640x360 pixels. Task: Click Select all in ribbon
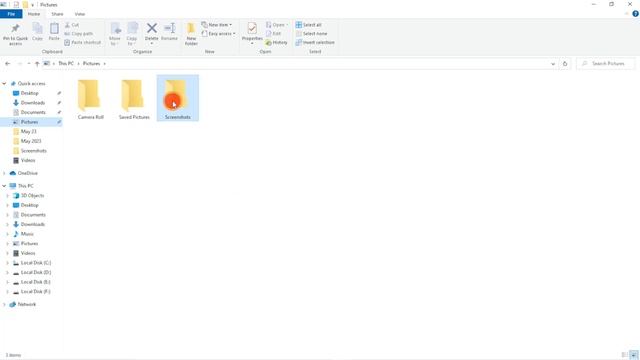309,25
